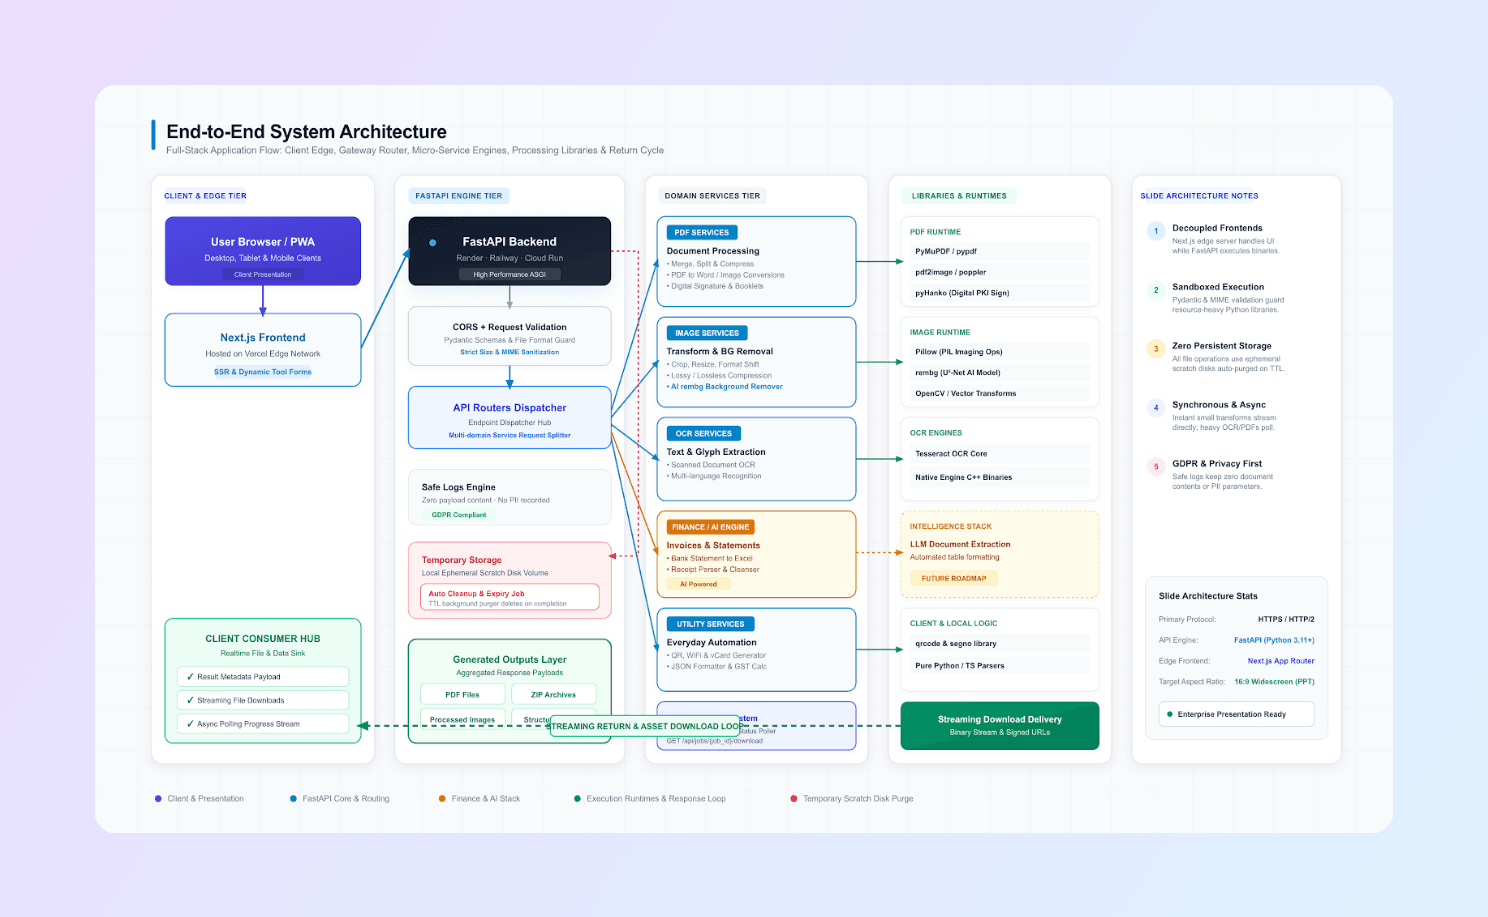Select the Processed Images output chip
This screenshot has height=917, width=1488.
pyautogui.click(x=462, y=719)
